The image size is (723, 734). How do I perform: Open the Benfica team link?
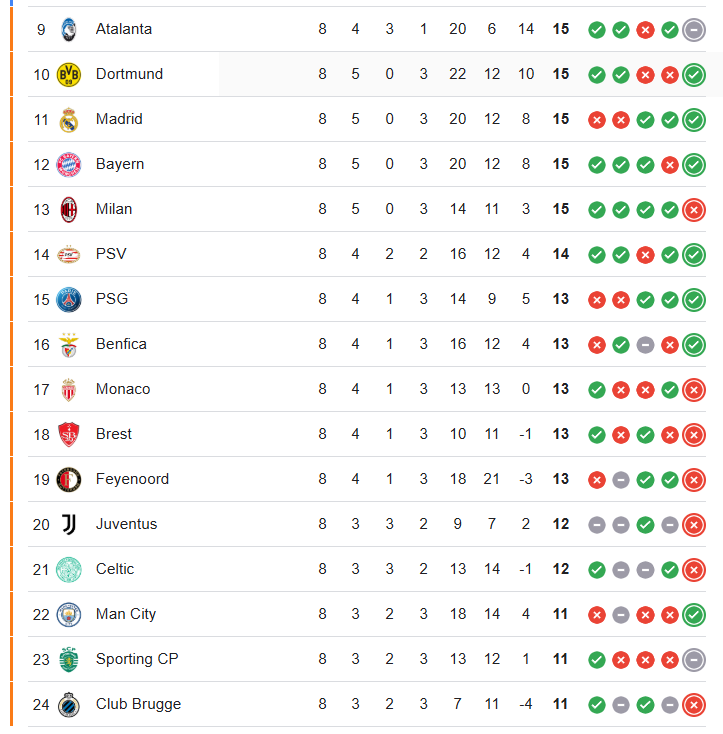[x=121, y=344]
